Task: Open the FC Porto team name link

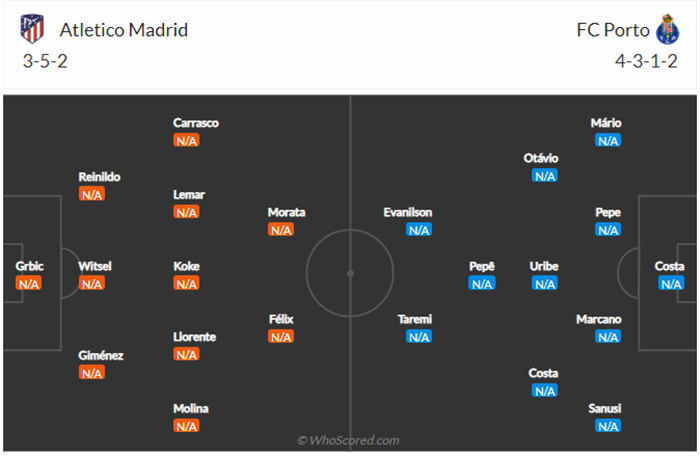Action: pos(610,29)
